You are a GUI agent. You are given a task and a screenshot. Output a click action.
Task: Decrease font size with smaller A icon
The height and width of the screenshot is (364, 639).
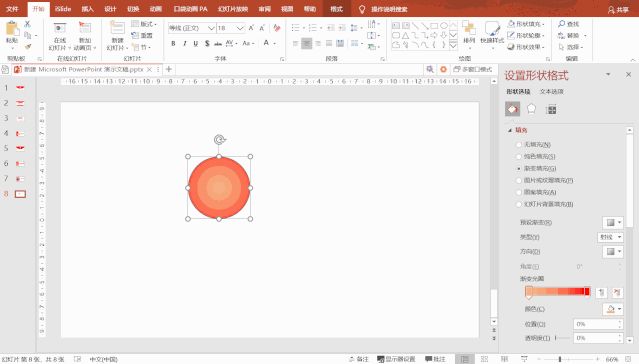click(x=262, y=28)
